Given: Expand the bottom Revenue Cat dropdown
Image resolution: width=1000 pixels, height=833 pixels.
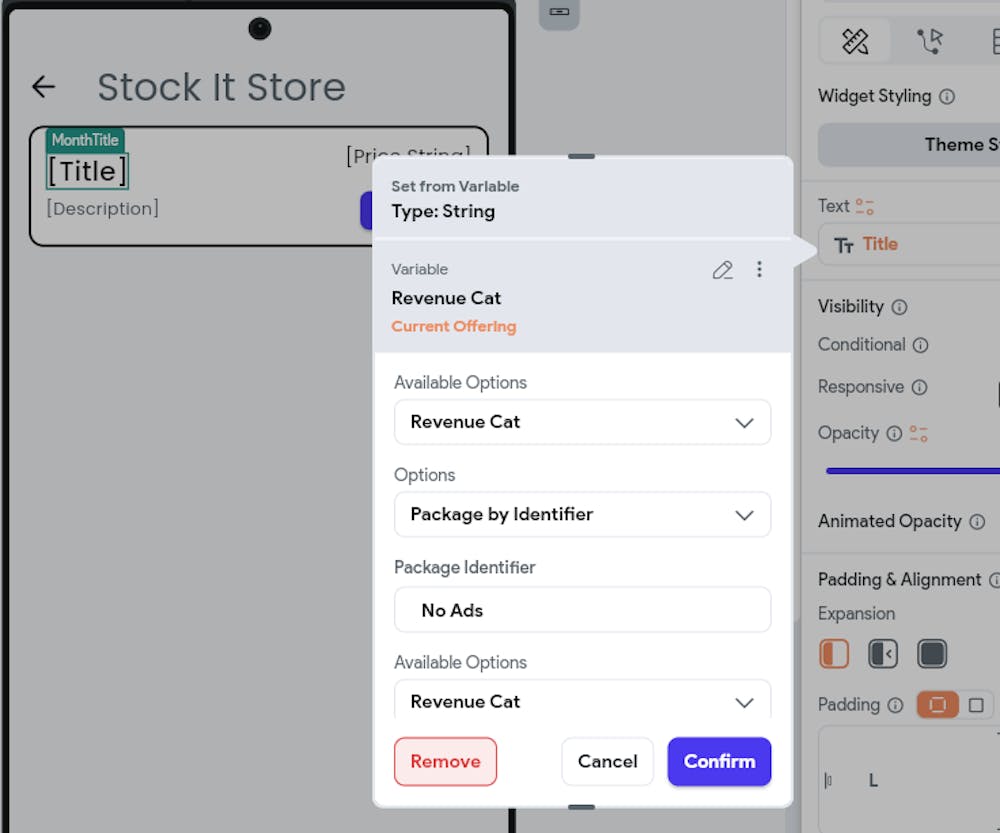Looking at the screenshot, I should tap(582, 700).
